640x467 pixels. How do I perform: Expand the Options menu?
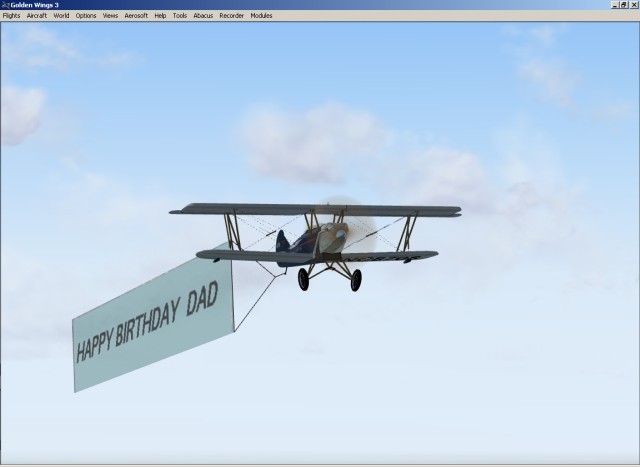(86, 16)
